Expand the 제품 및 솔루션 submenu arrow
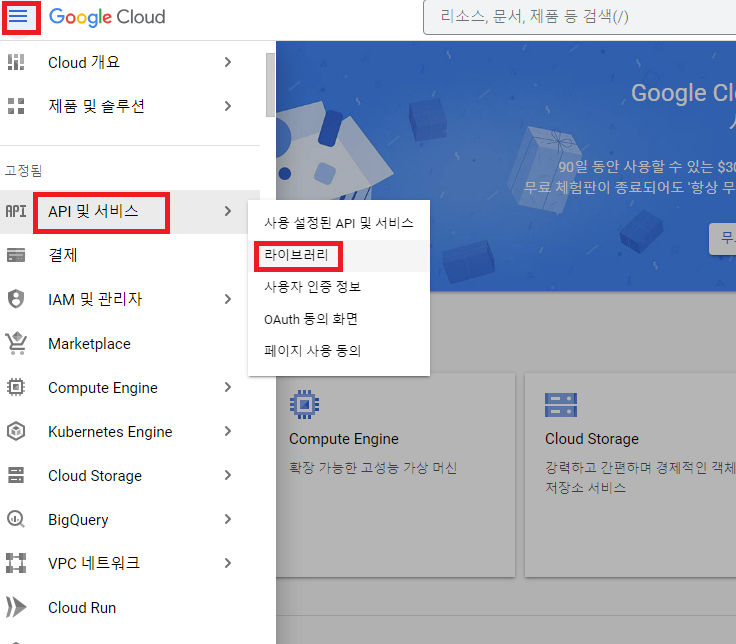The height and width of the screenshot is (644, 736). point(228,106)
